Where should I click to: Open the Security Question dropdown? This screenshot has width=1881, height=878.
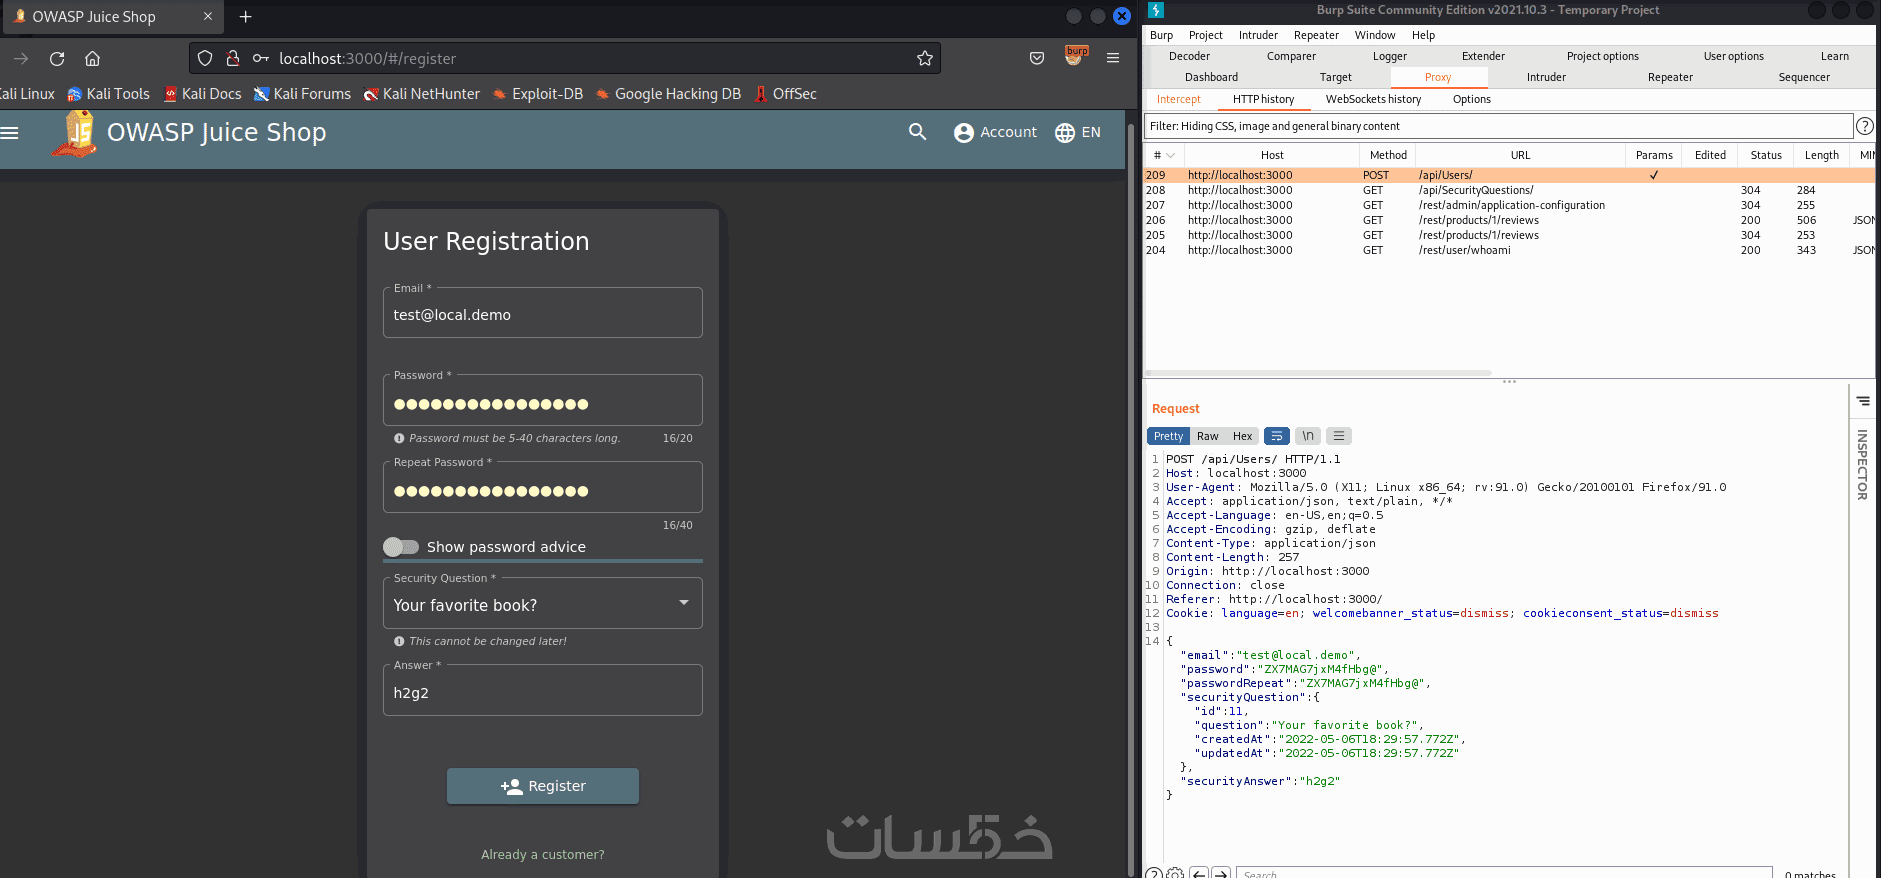tap(543, 604)
